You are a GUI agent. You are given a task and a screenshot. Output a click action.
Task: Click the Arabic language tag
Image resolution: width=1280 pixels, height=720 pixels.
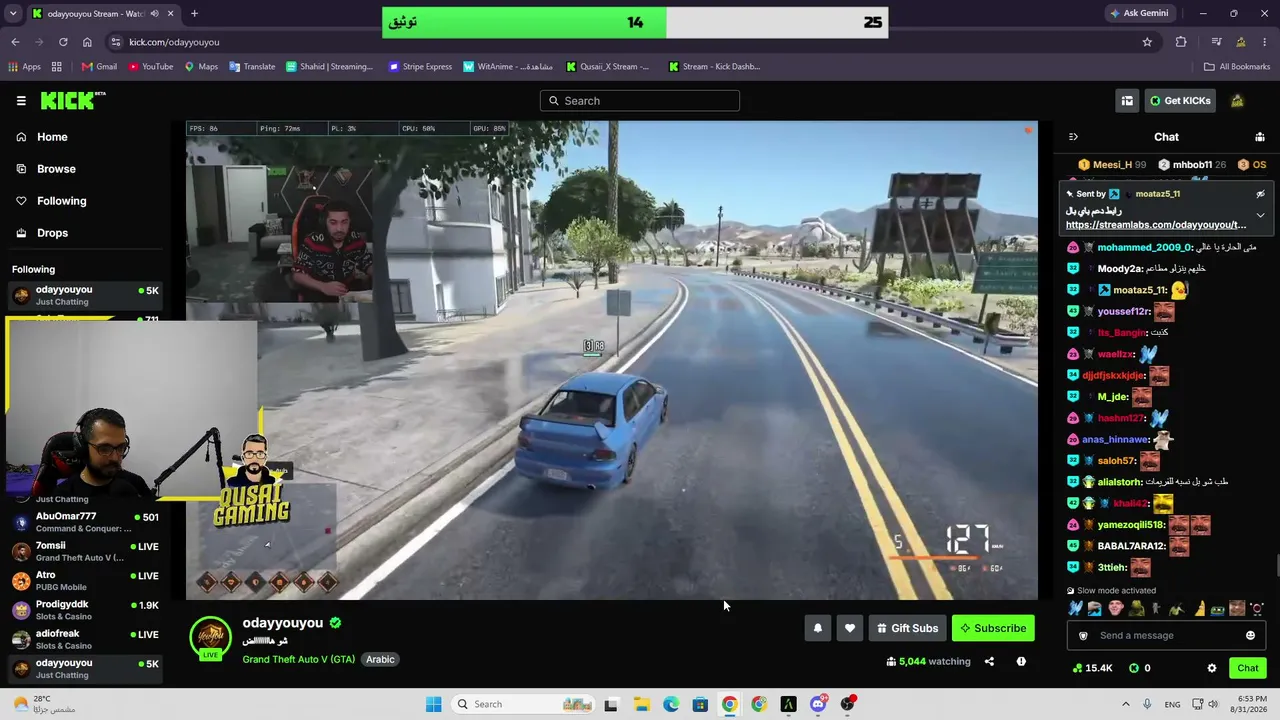380,659
